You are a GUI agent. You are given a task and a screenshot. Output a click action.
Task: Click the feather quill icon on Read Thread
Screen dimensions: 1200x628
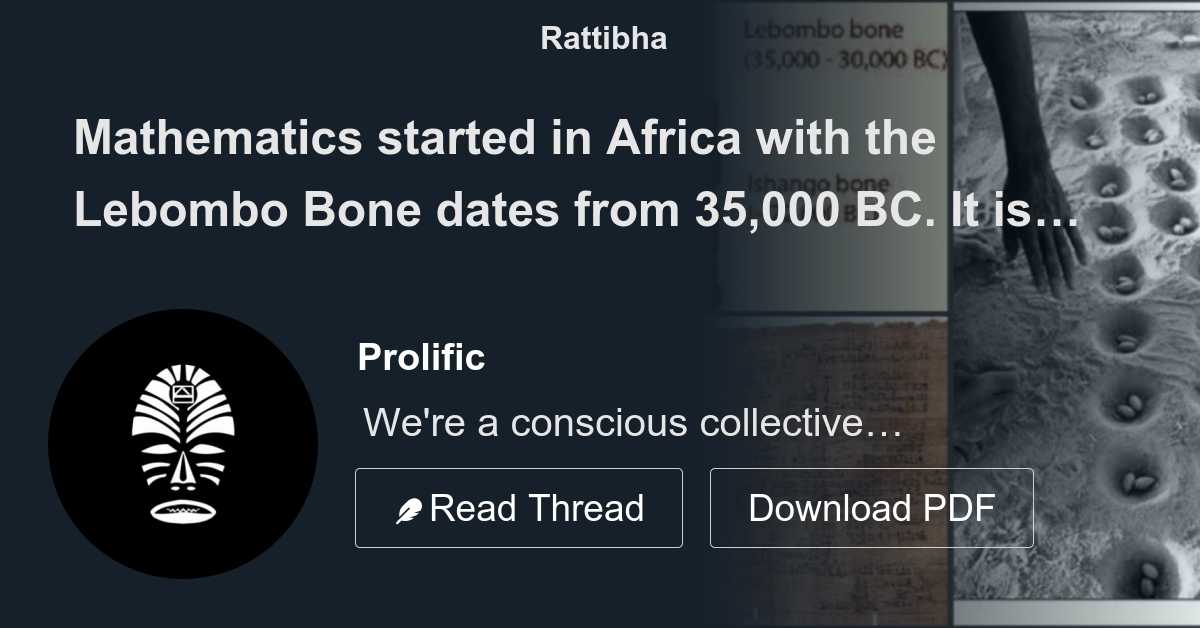[409, 507]
